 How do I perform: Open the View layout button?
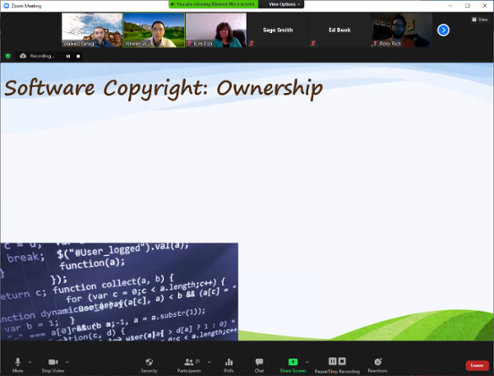coord(480,20)
